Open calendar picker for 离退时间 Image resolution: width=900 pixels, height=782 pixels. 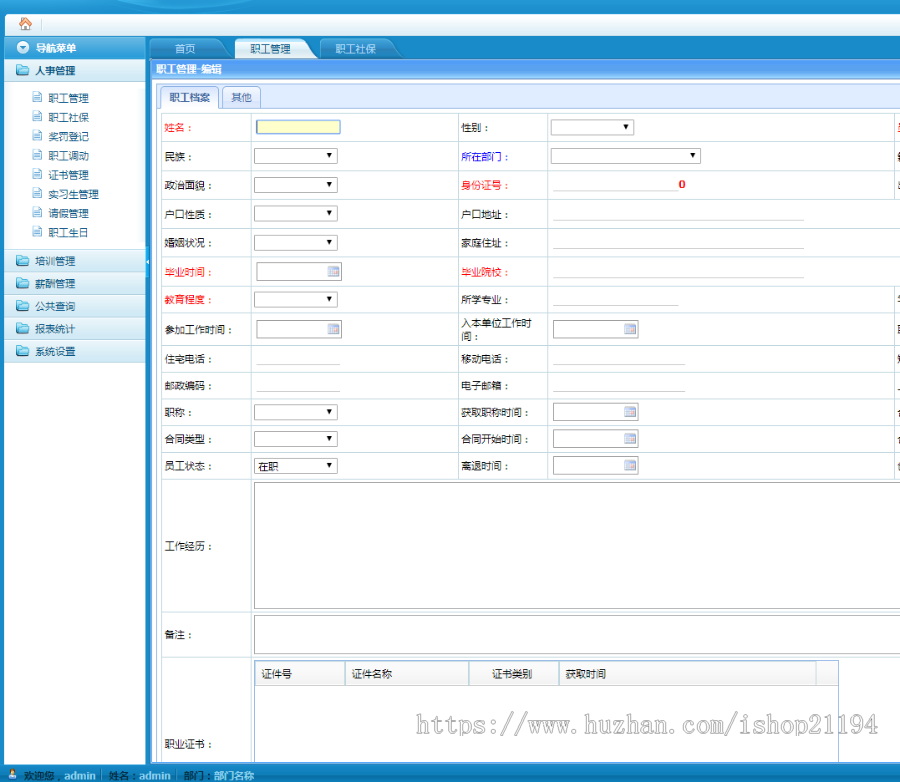[630, 466]
